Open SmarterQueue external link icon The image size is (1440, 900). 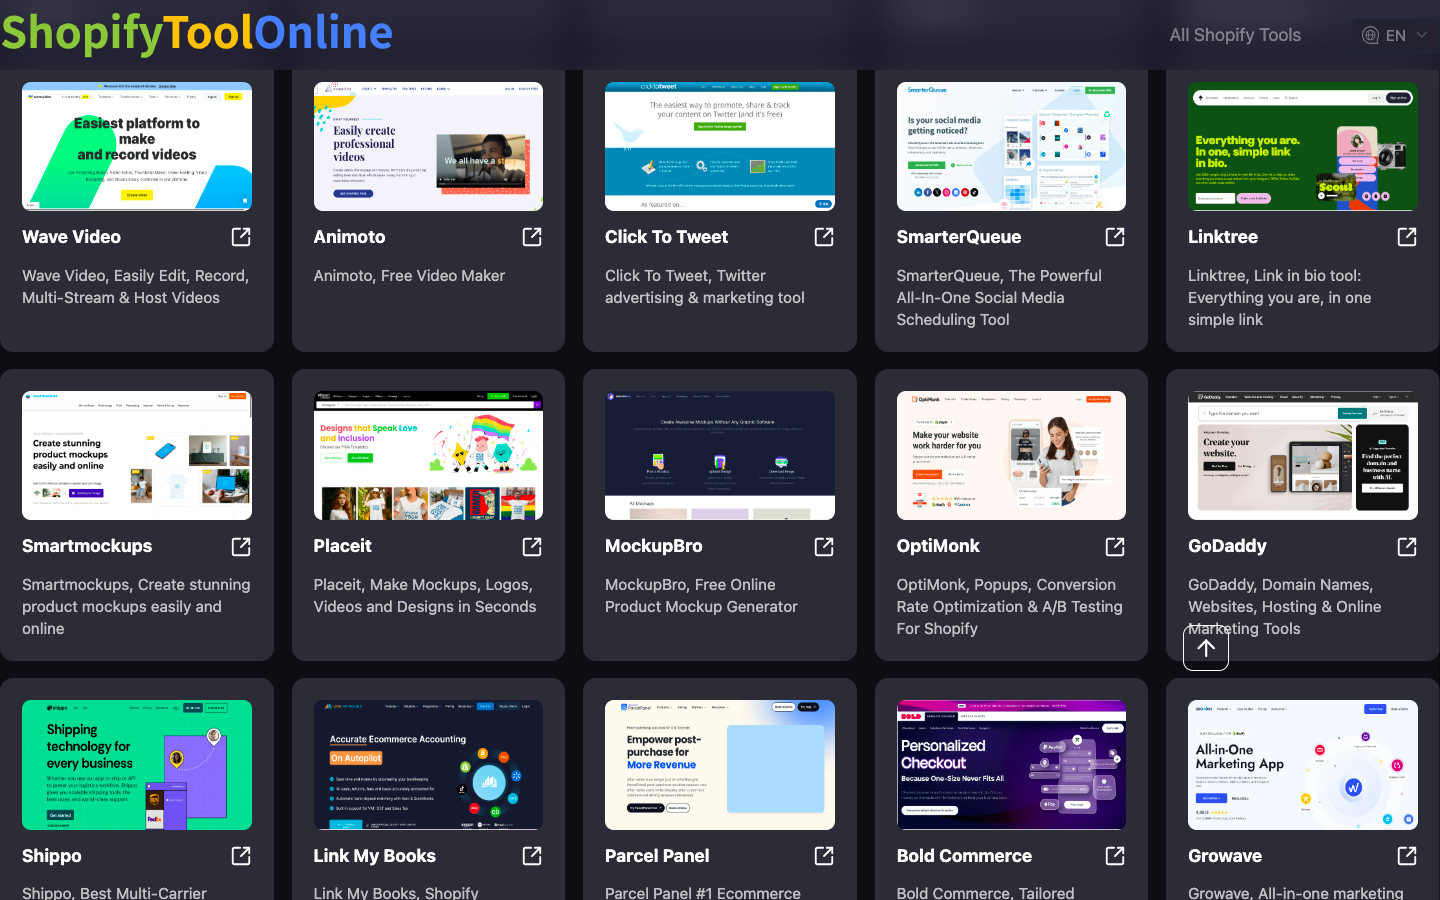click(1115, 237)
